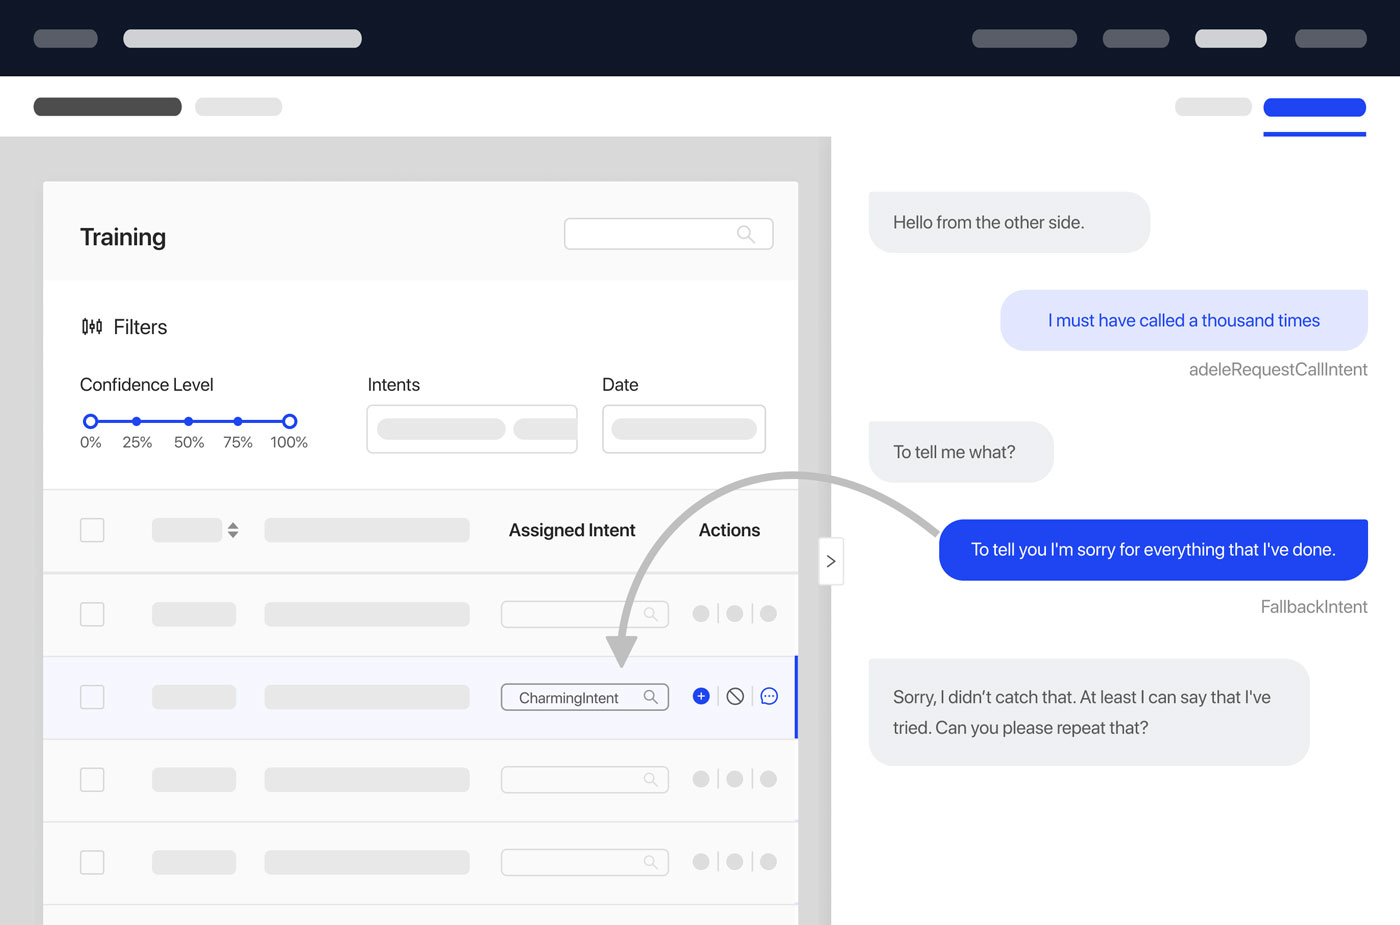Open the chat bubble icon in CharmingIntent row
The height and width of the screenshot is (925, 1400).
tap(769, 696)
